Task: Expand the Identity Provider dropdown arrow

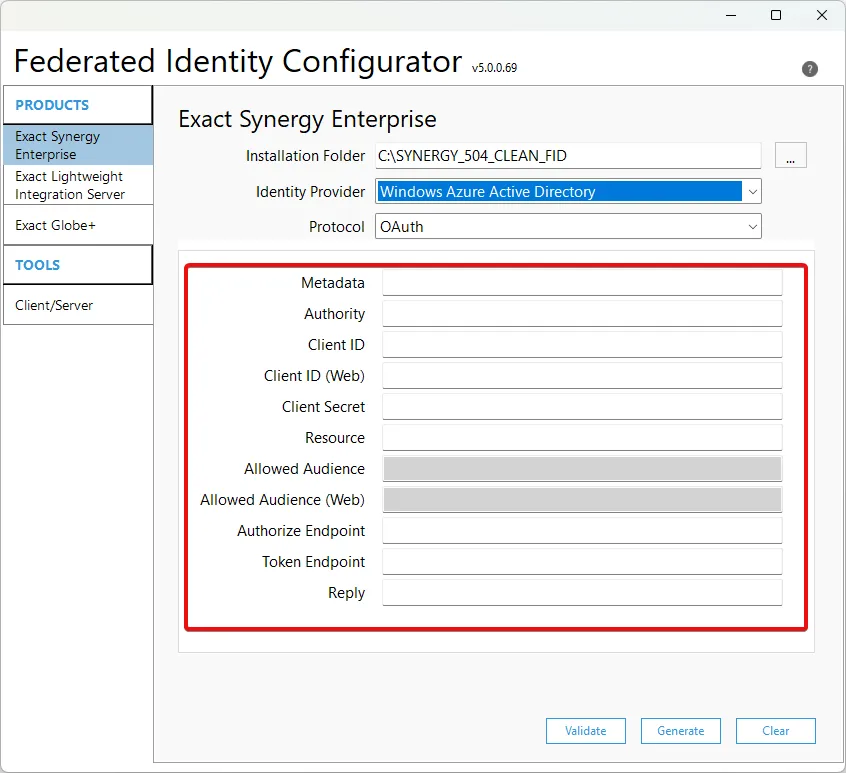Action: tap(752, 191)
